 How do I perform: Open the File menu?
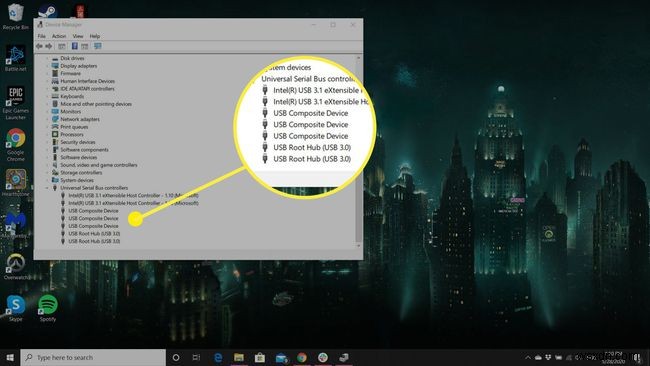click(x=41, y=36)
